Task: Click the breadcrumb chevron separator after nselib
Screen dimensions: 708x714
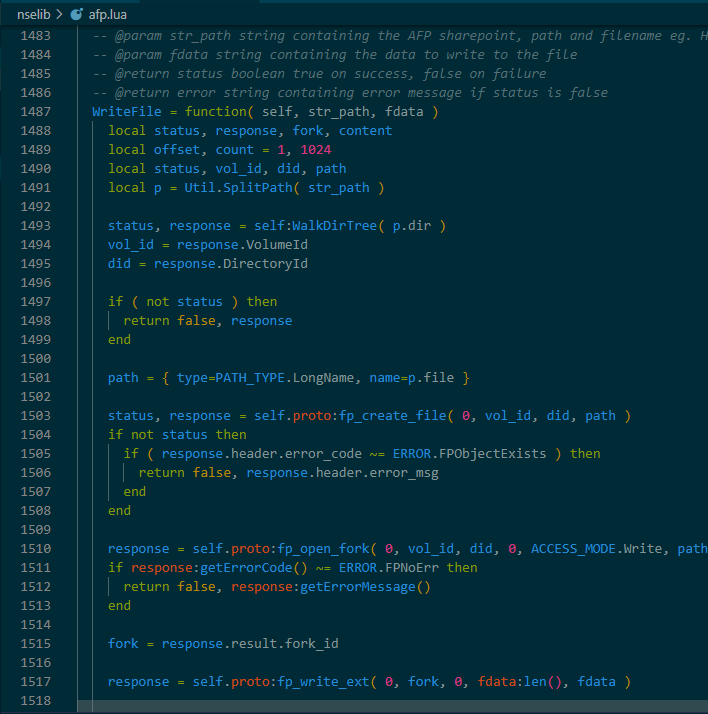Action: pyautogui.click(x=60, y=15)
